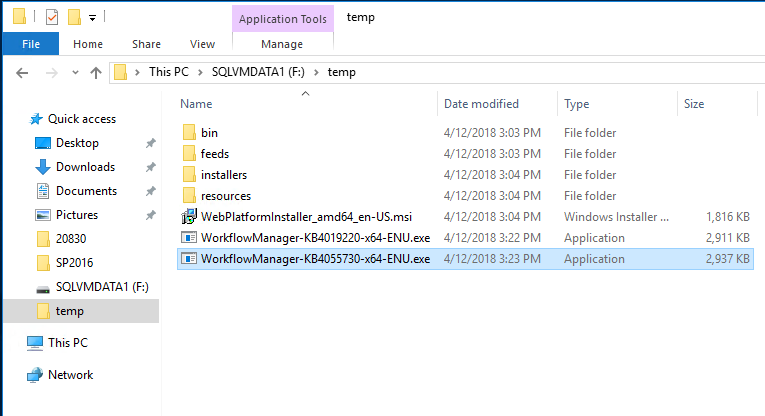Switch to the View ribbon tab

click(202, 44)
